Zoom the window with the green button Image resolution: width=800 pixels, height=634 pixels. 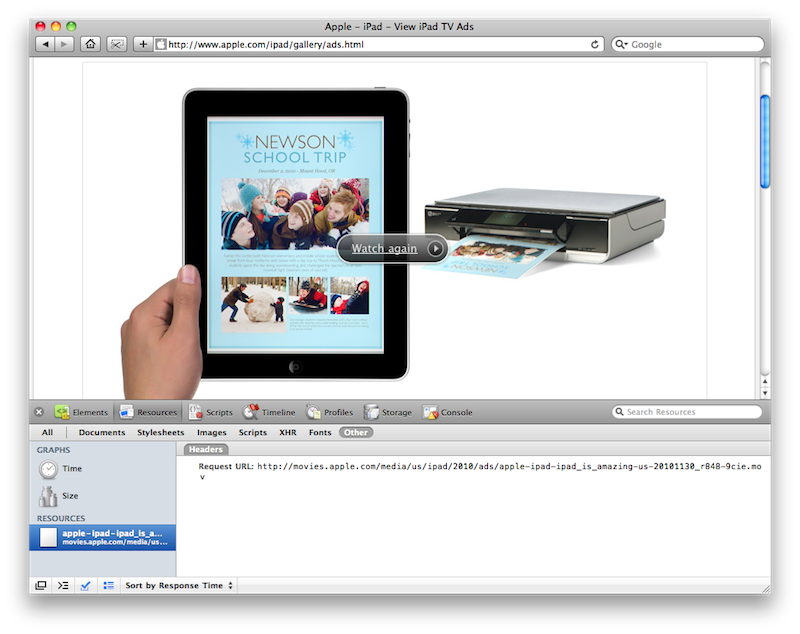[71, 26]
